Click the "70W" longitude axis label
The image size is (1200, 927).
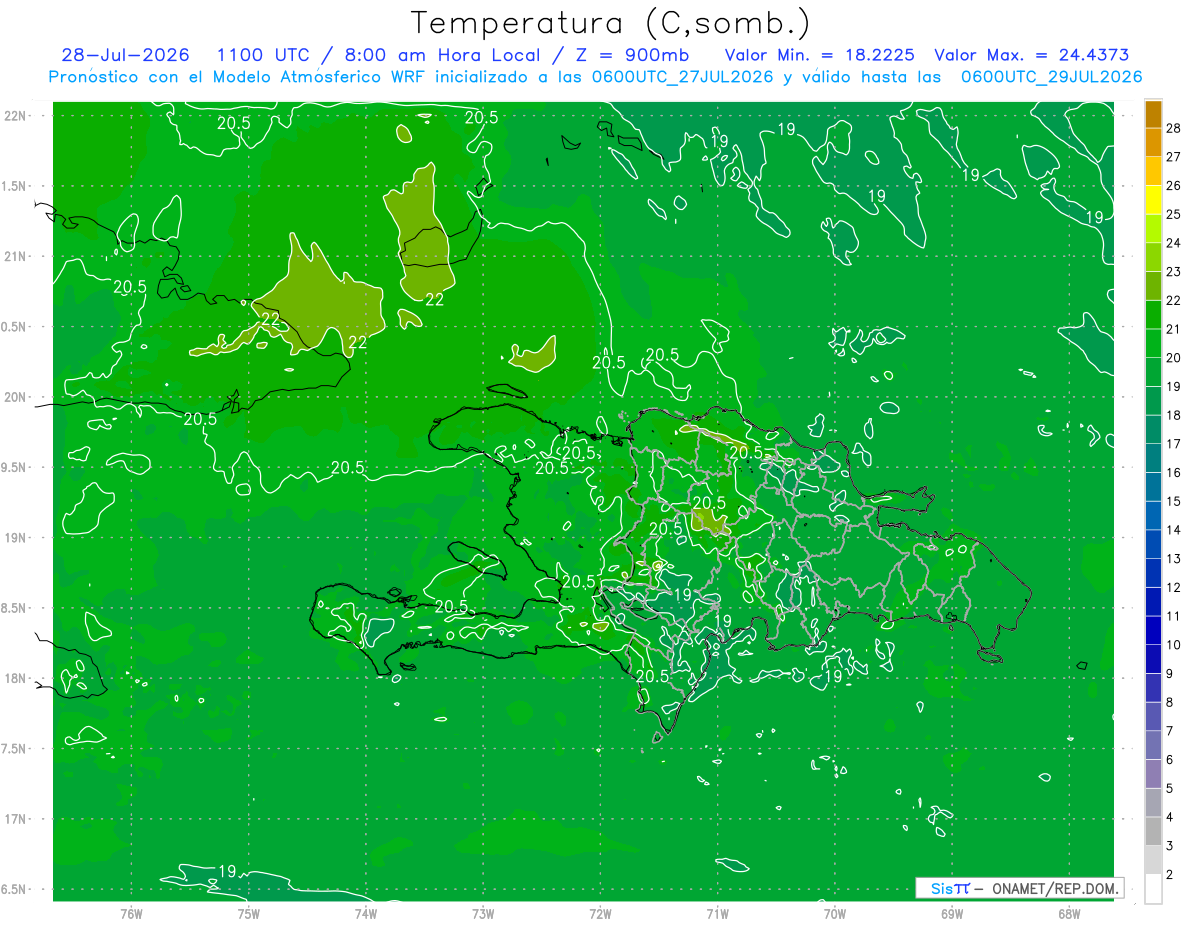pyautogui.click(x=834, y=914)
